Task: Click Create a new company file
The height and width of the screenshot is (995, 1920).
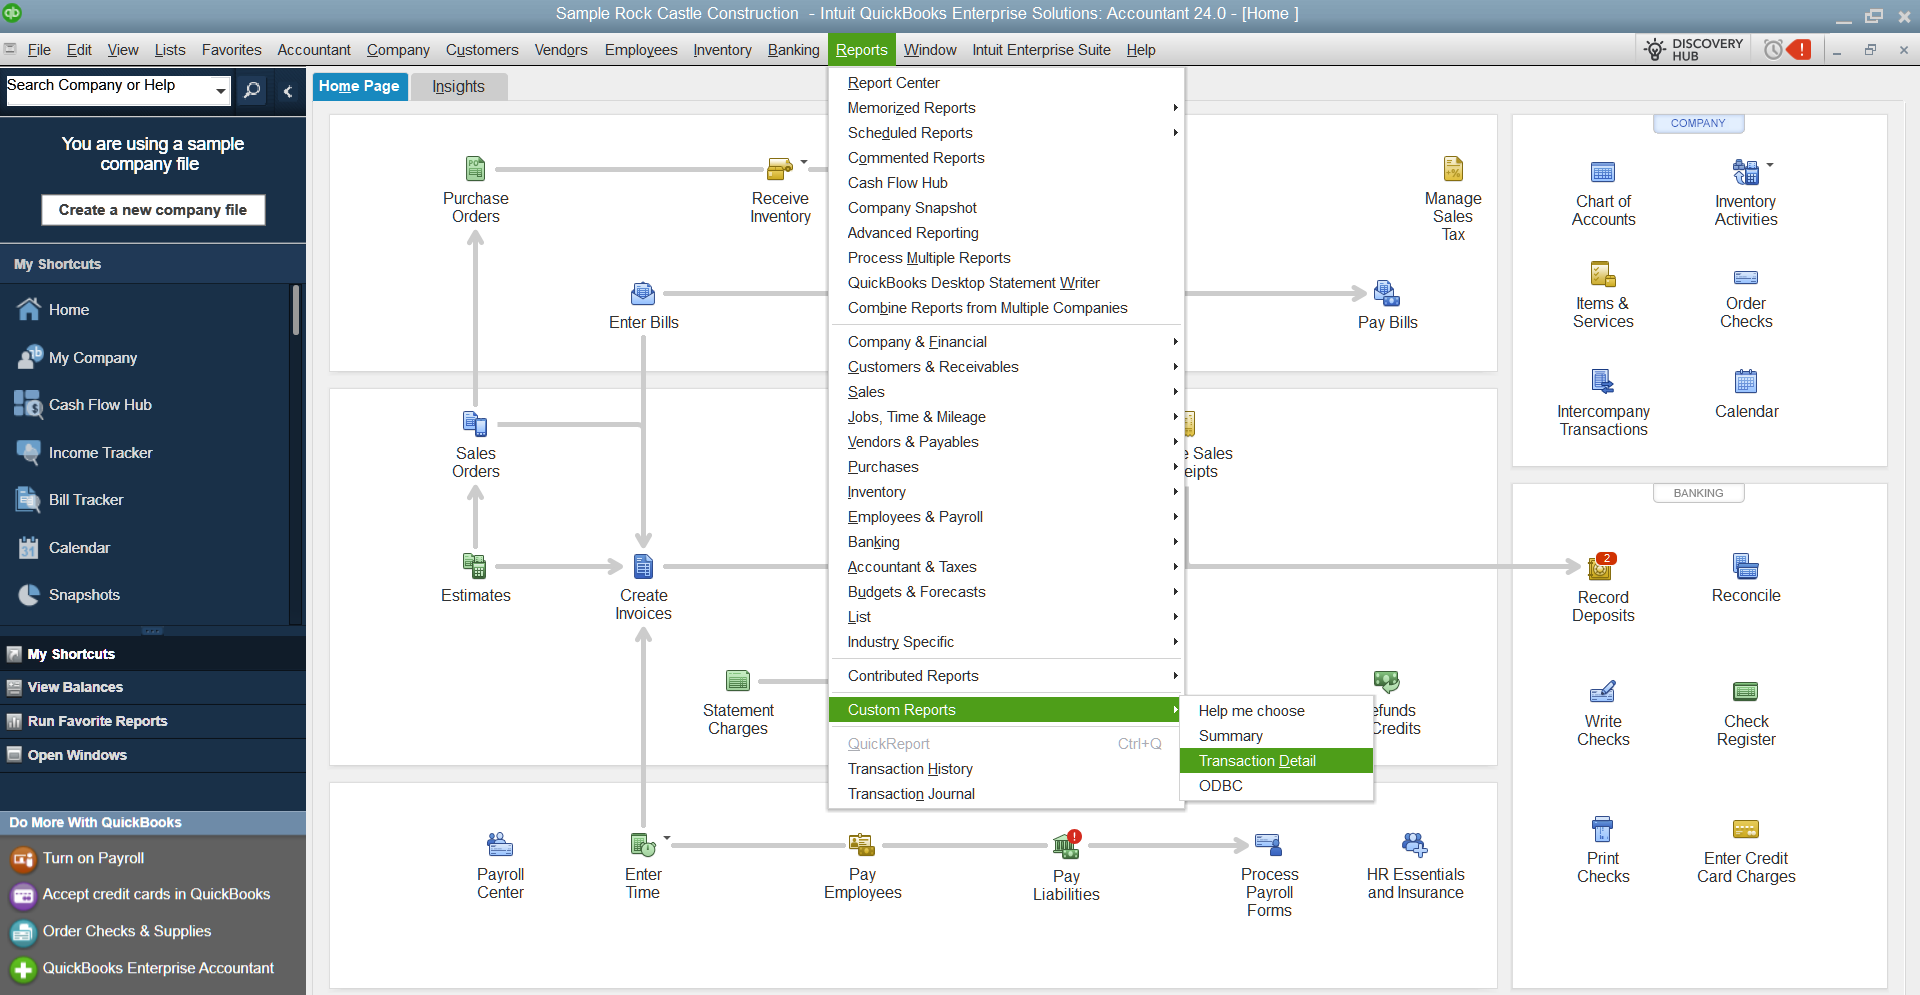Action: pyautogui.click(x=153, y=210)
